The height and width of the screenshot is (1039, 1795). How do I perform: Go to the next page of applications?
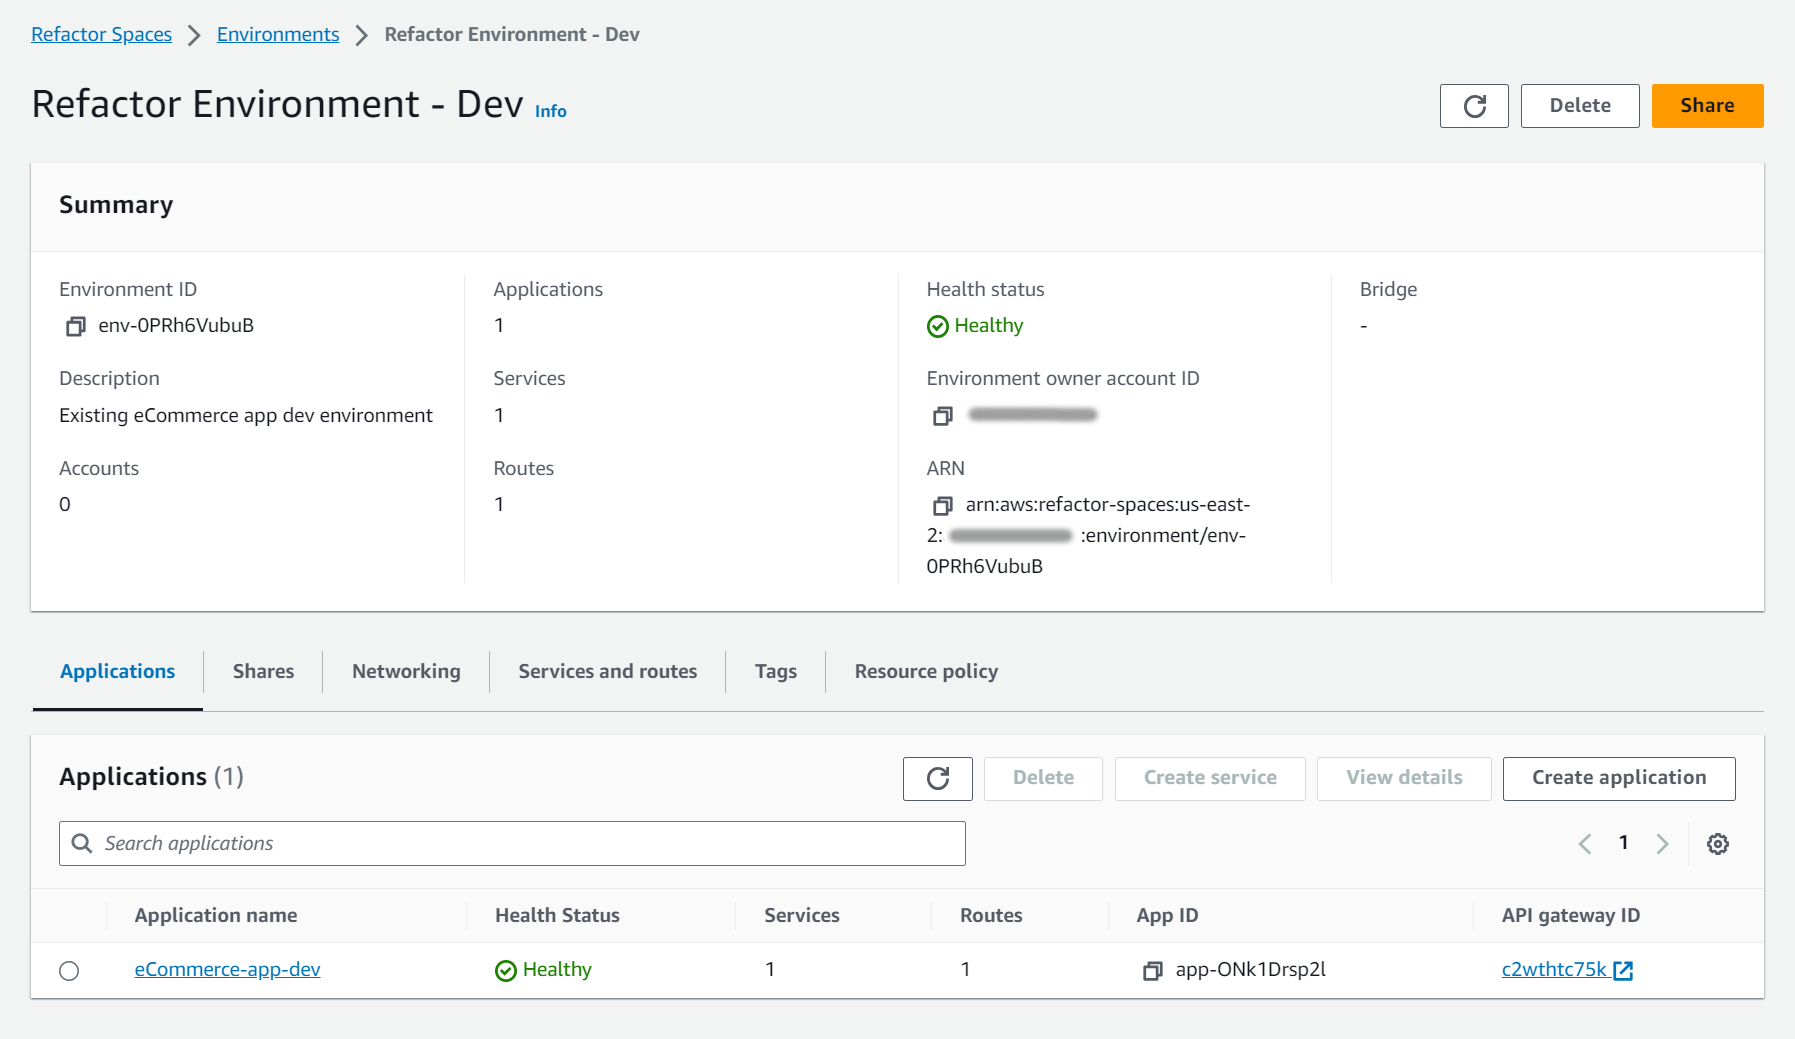click(1662, 843)
